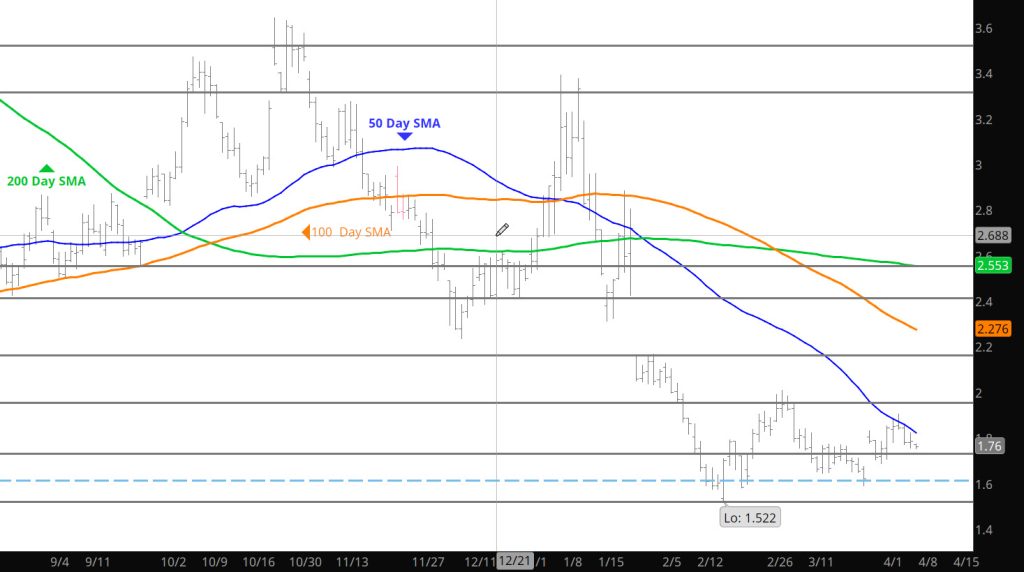Viewport: 1024px width, 572px height.
Task: Click the 1.4 value on price axis
Action: coord(984,530)
